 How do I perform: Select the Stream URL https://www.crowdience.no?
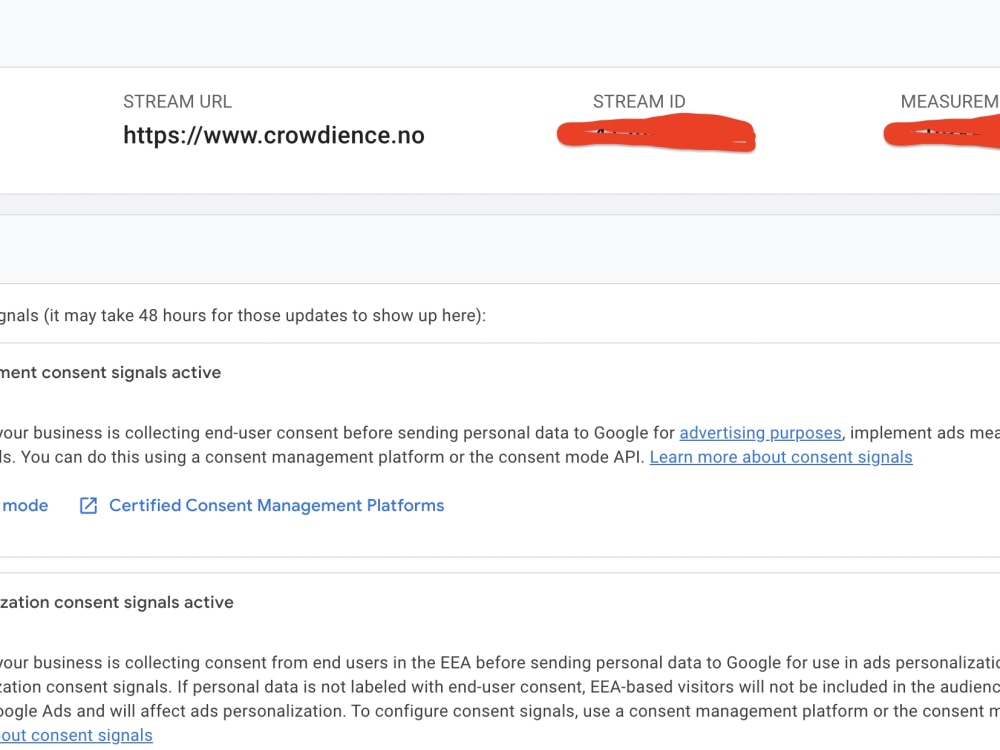tap(273, 135)
